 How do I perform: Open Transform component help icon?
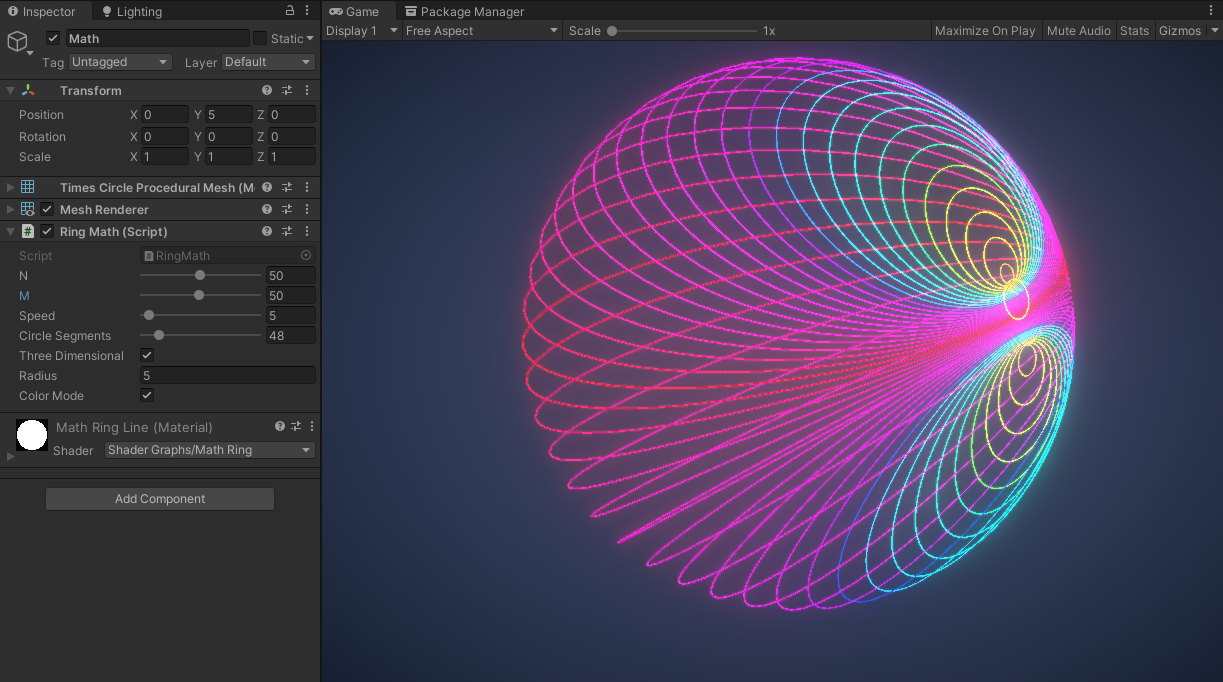[x=267, y=90]
